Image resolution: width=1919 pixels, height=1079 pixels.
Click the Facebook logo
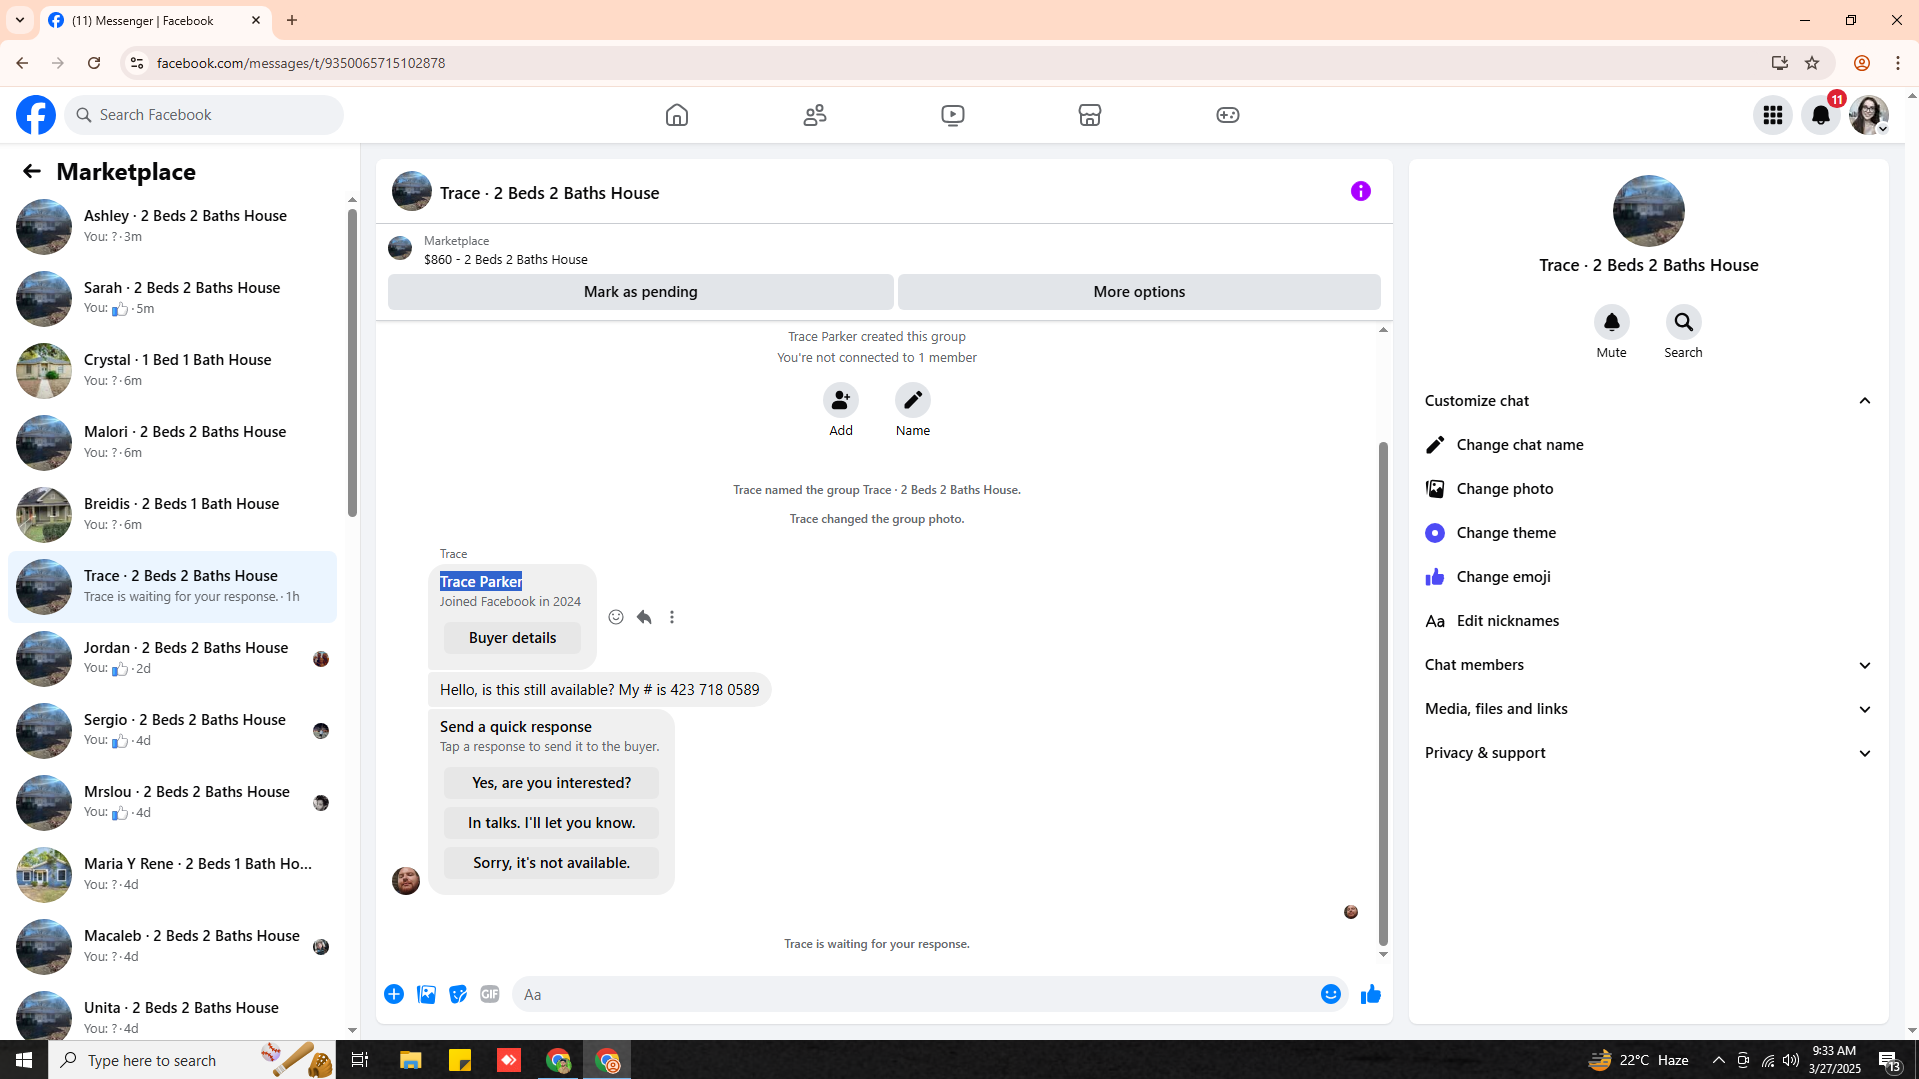(36, 115)
